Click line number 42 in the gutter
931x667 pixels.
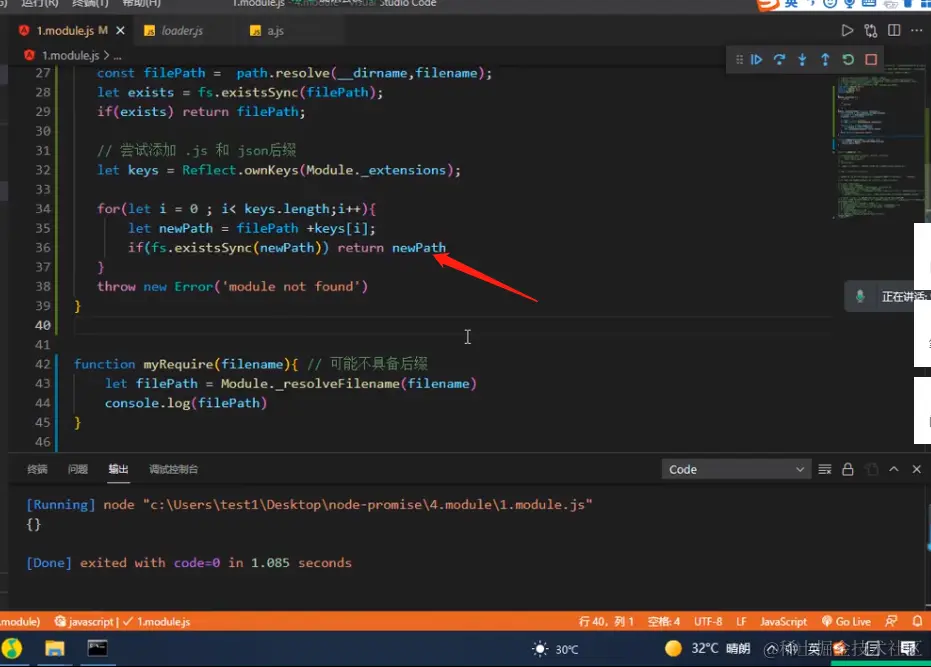point(43,364)
